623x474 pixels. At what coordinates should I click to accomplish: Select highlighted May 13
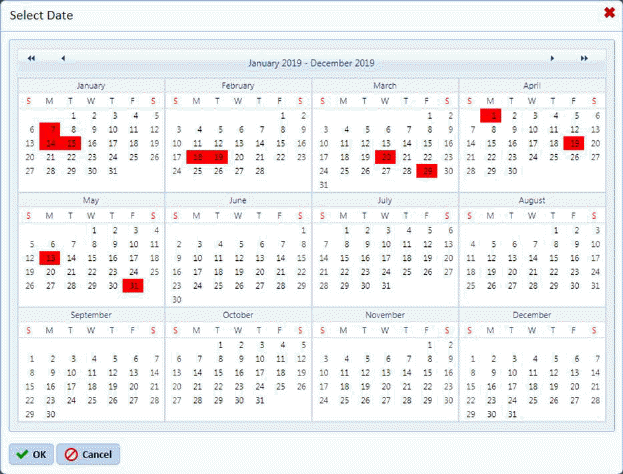(49, 258)
